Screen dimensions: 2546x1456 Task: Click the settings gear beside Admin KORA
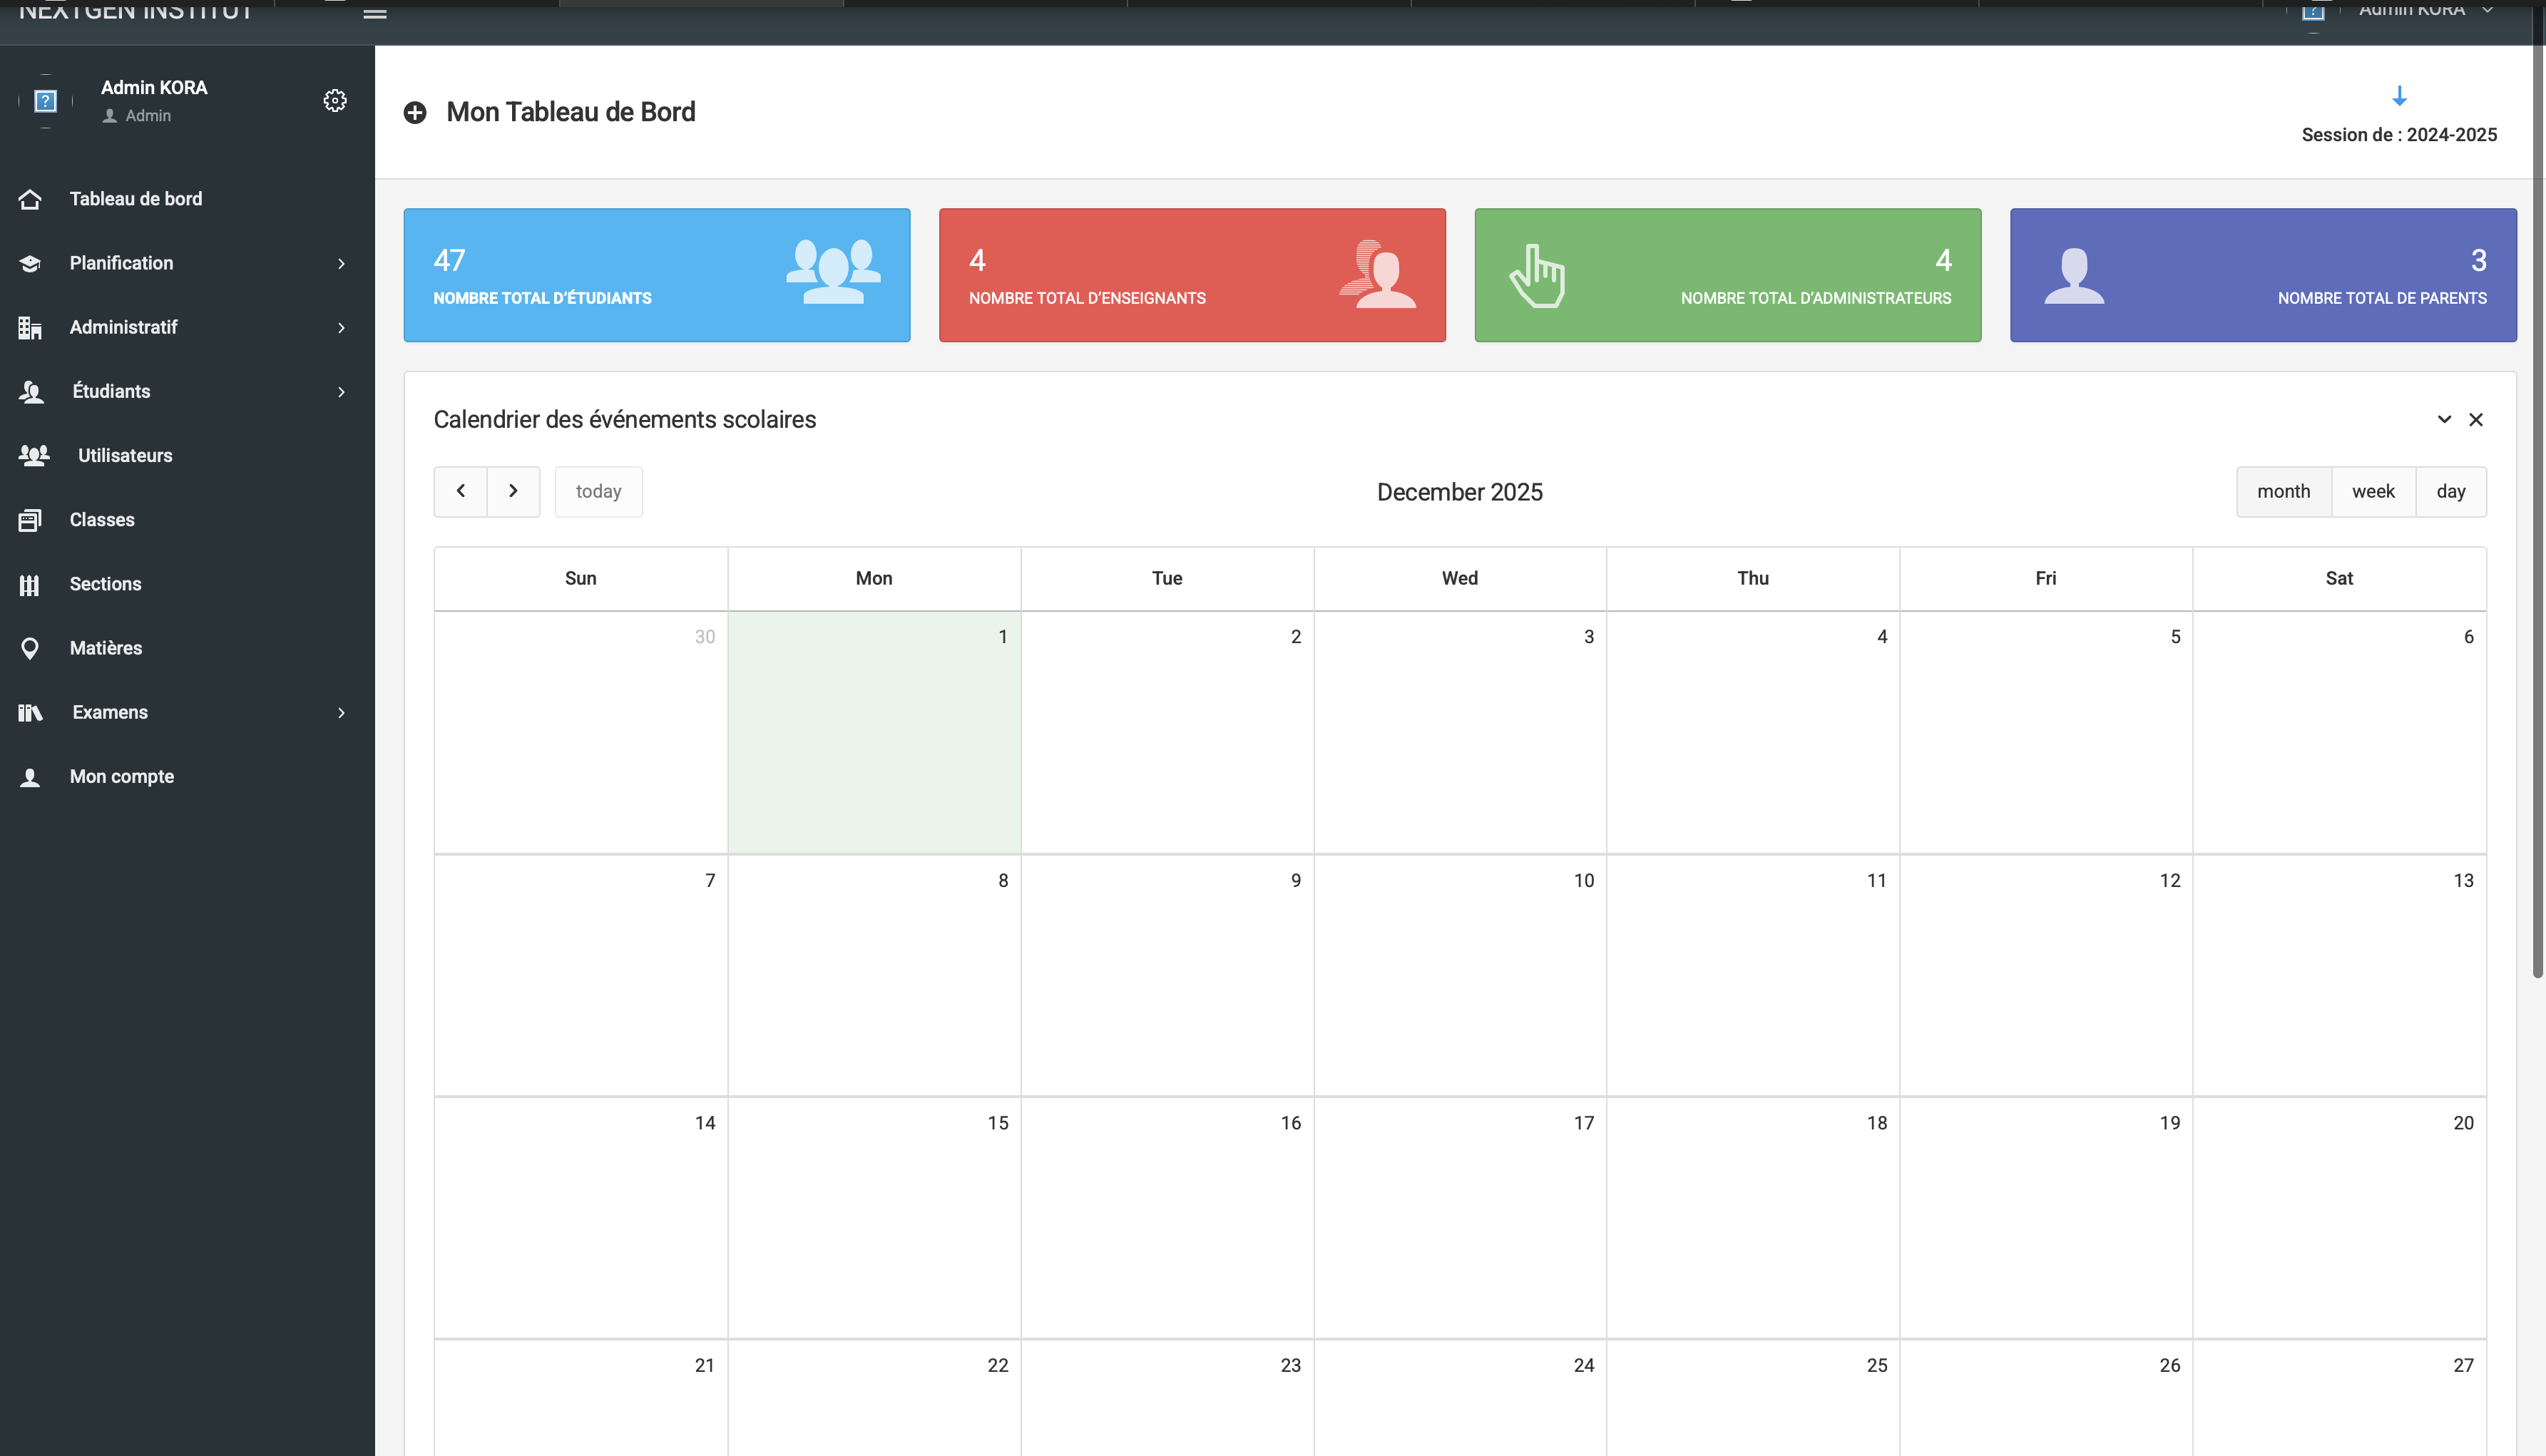335,101
